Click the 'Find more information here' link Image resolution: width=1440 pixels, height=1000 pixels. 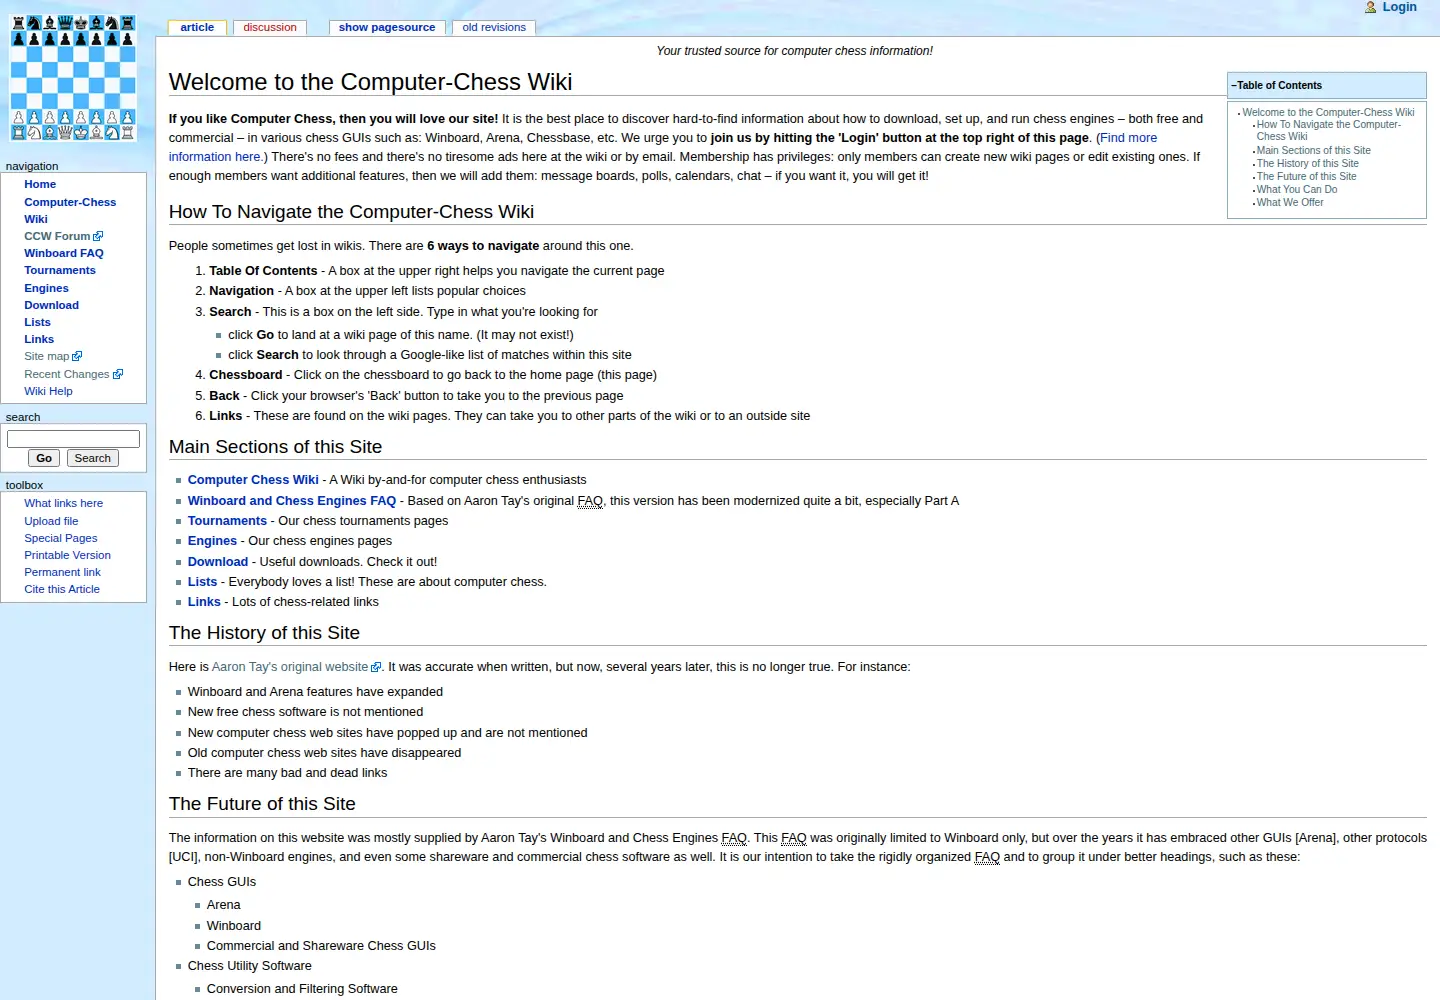click(x=663, y=148)
